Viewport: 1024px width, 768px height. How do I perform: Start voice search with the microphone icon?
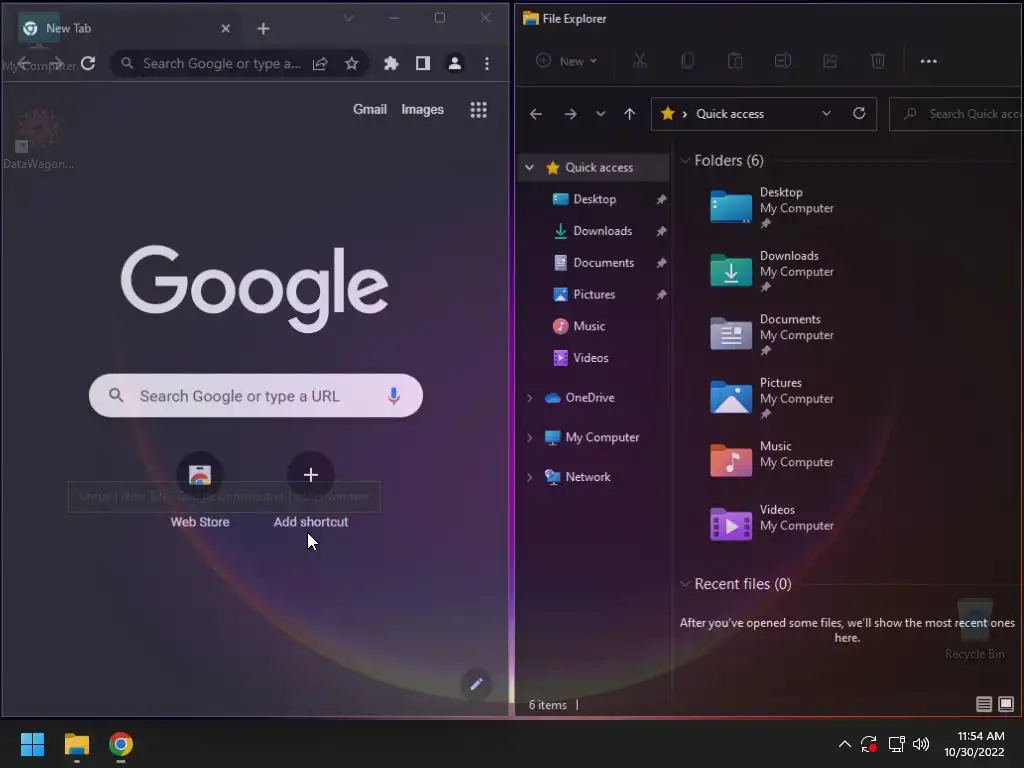pos(393,396)
